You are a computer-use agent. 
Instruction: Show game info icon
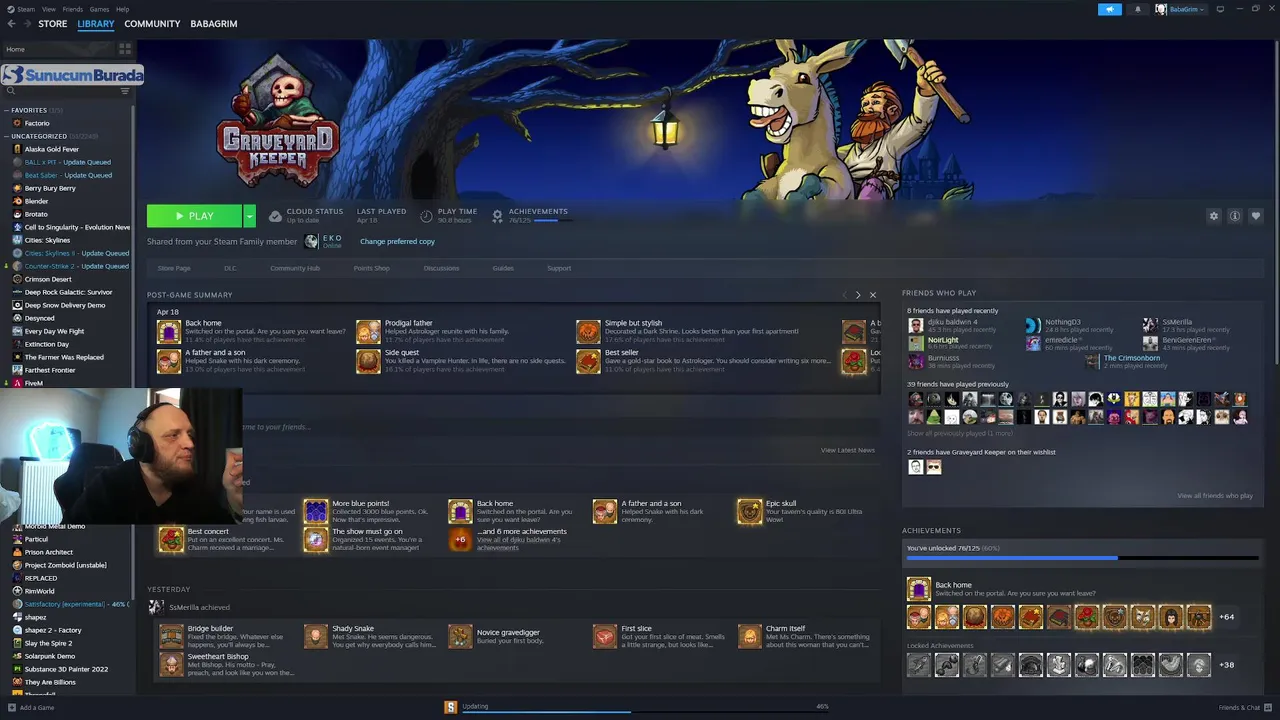1235,216
